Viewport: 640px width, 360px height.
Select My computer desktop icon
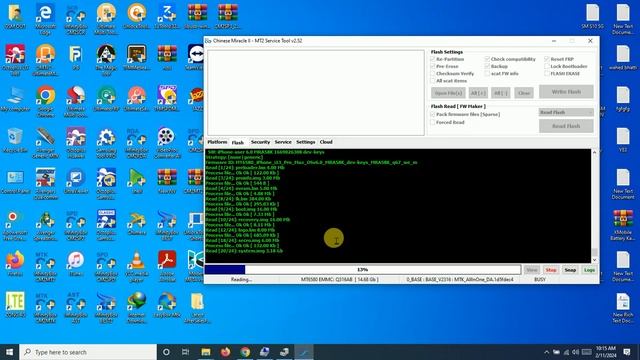coord(15,99)
